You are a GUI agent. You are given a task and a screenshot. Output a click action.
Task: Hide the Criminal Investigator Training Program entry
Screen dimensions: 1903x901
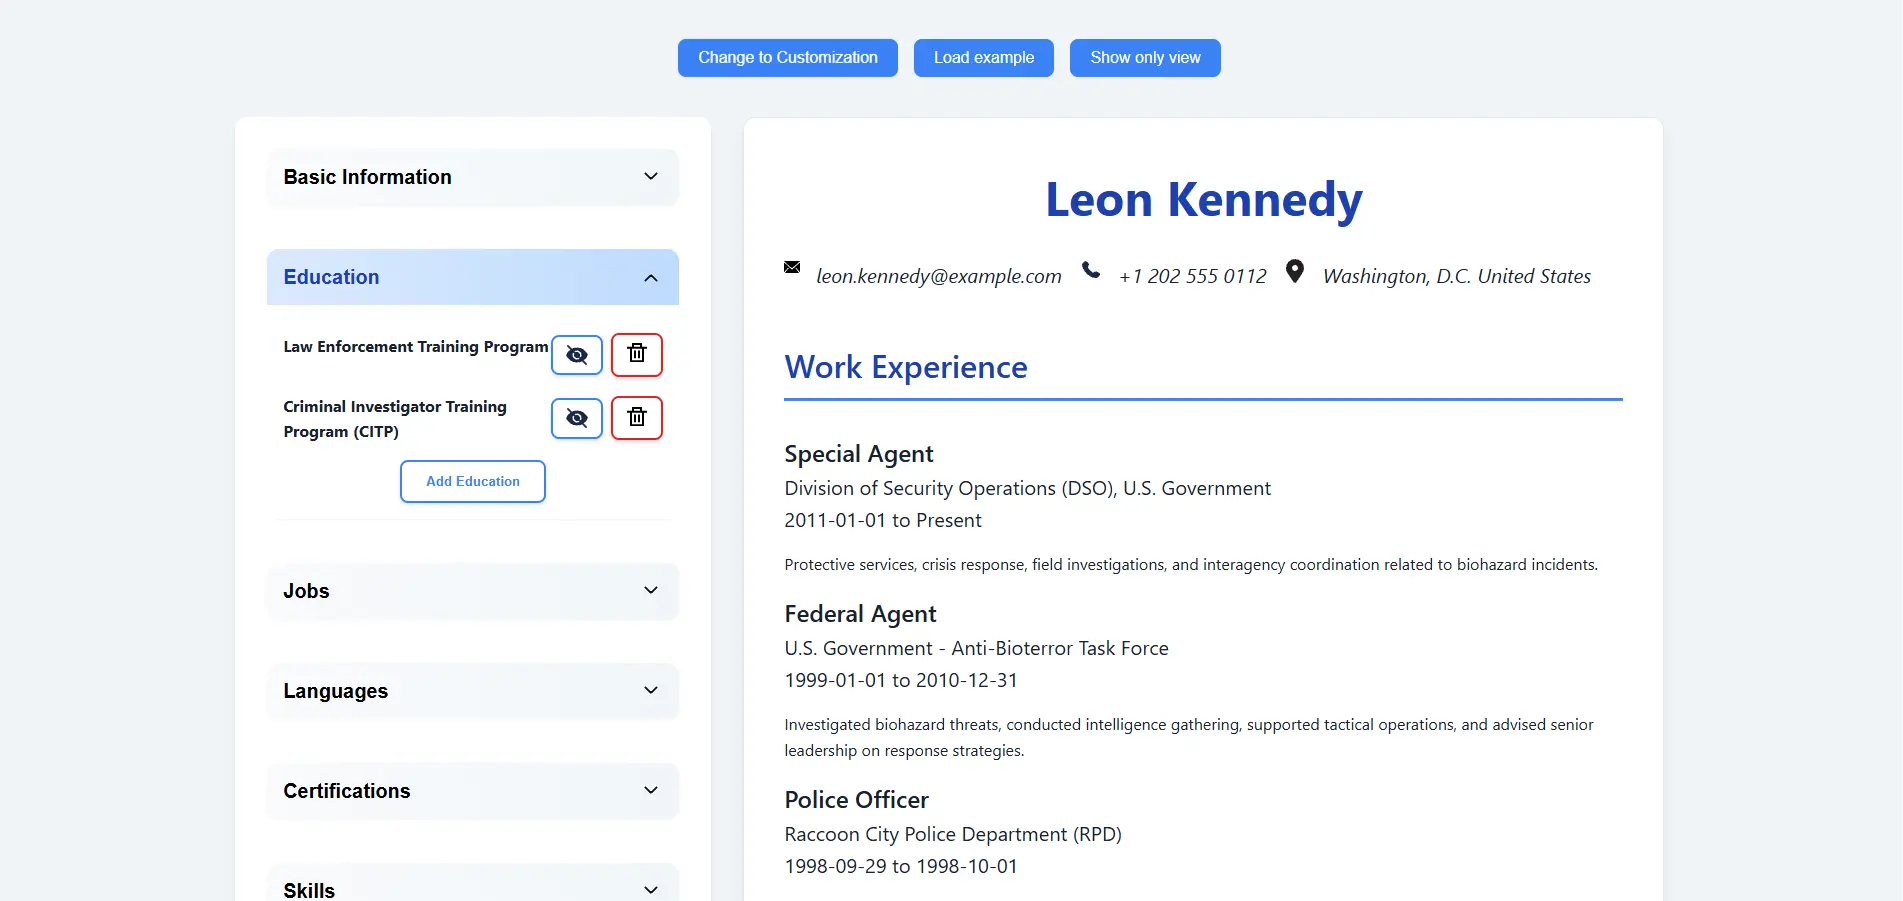pyautogui.click(x=577, y=418)
